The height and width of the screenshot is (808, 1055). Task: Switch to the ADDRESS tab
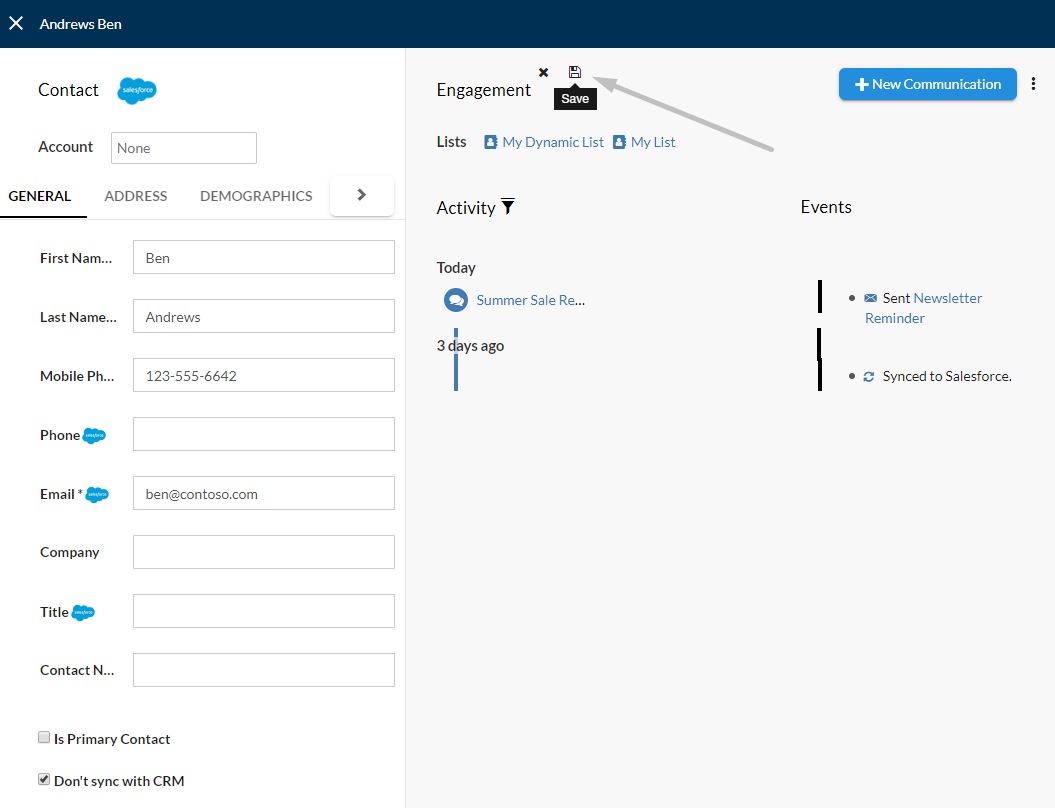pos(136,196)
